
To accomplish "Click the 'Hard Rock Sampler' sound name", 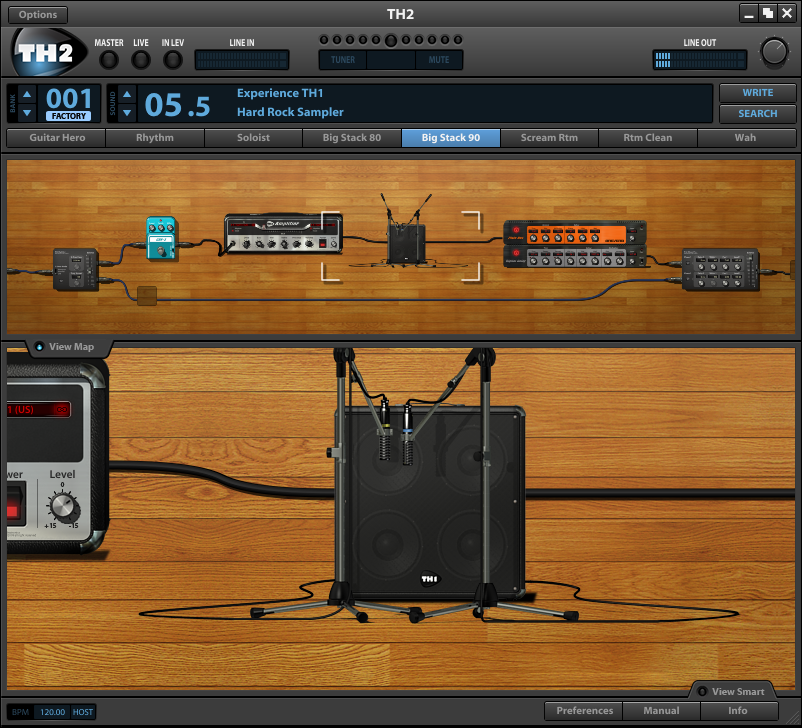I will [x=290, y=112].
